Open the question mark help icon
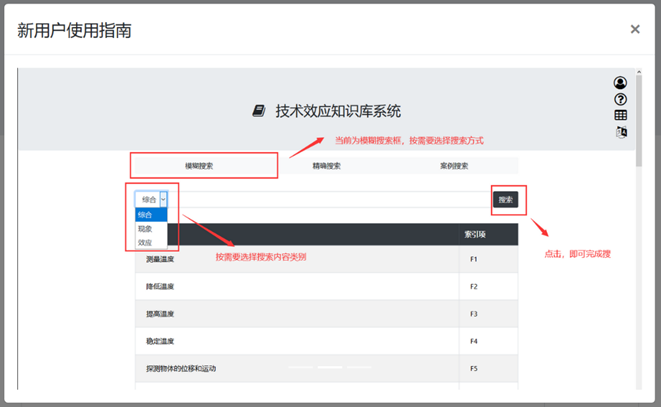Image resolution: width=661 pixels, height=407 pixels. click(x=620, y=99)
